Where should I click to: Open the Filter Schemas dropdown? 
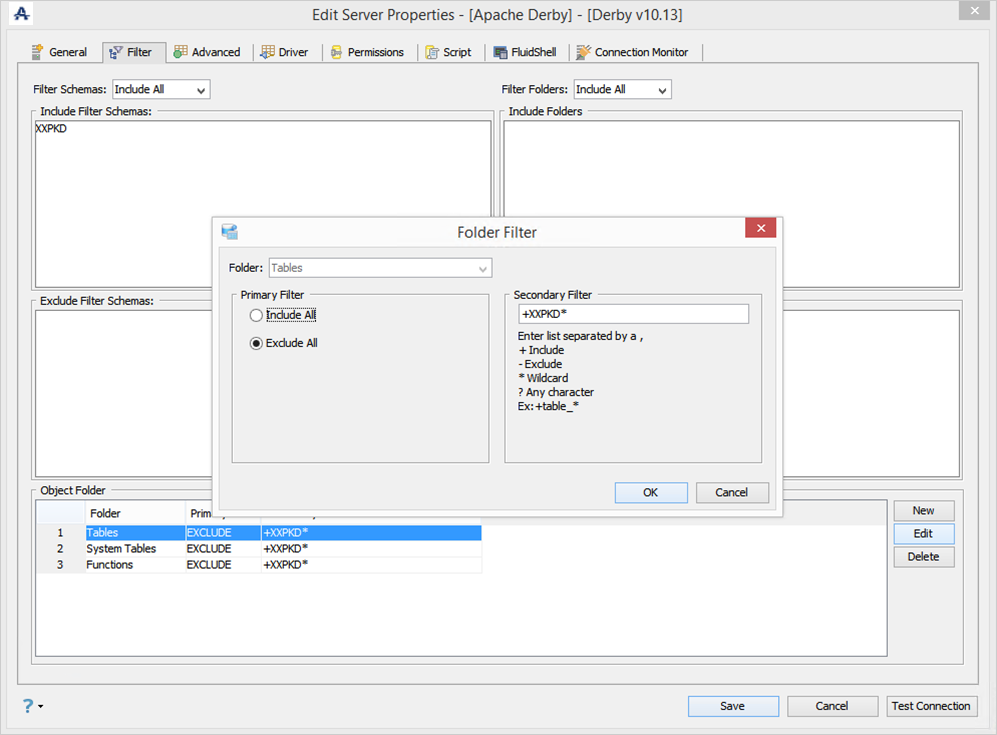(162, 90)
